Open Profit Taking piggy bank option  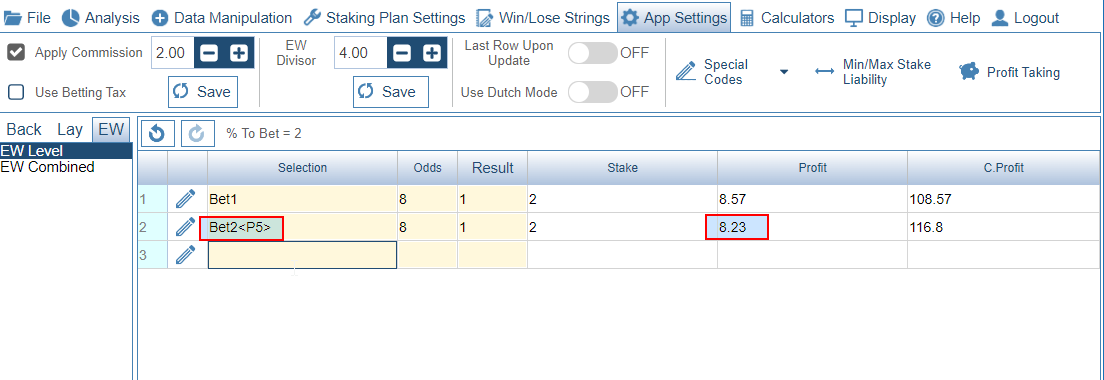pos(1009,72)
